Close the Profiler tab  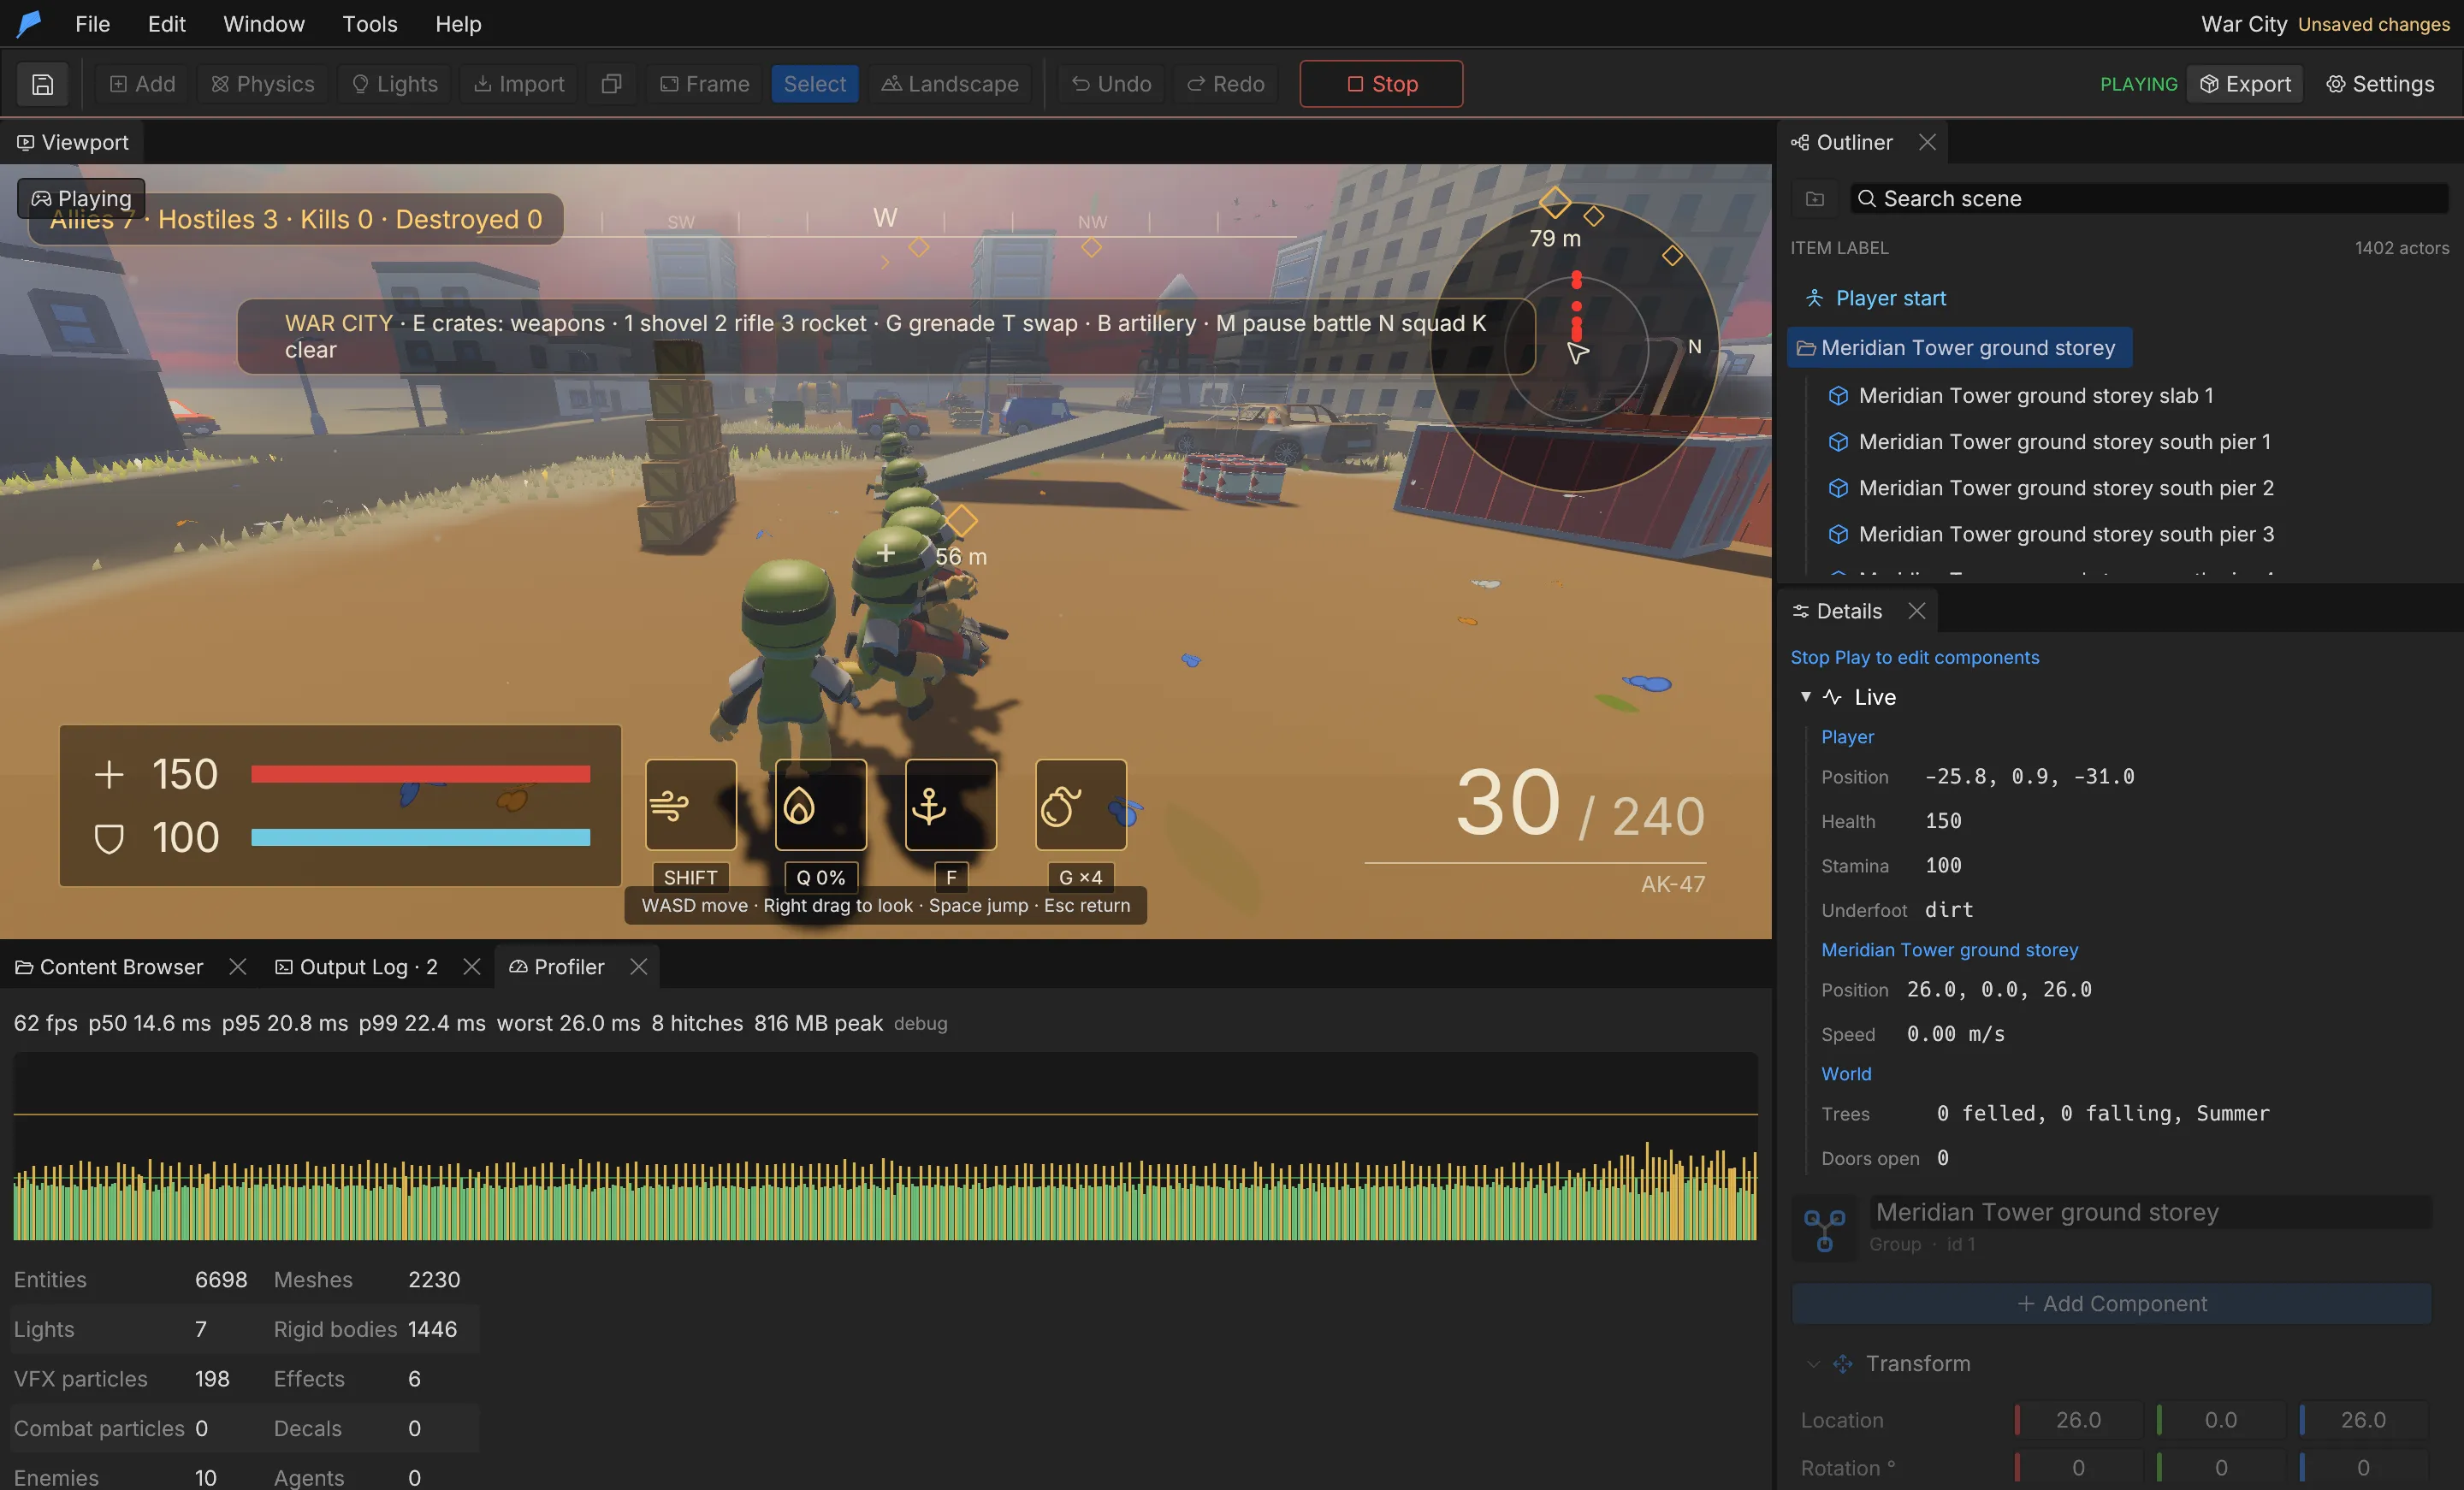tap(639, 967)
